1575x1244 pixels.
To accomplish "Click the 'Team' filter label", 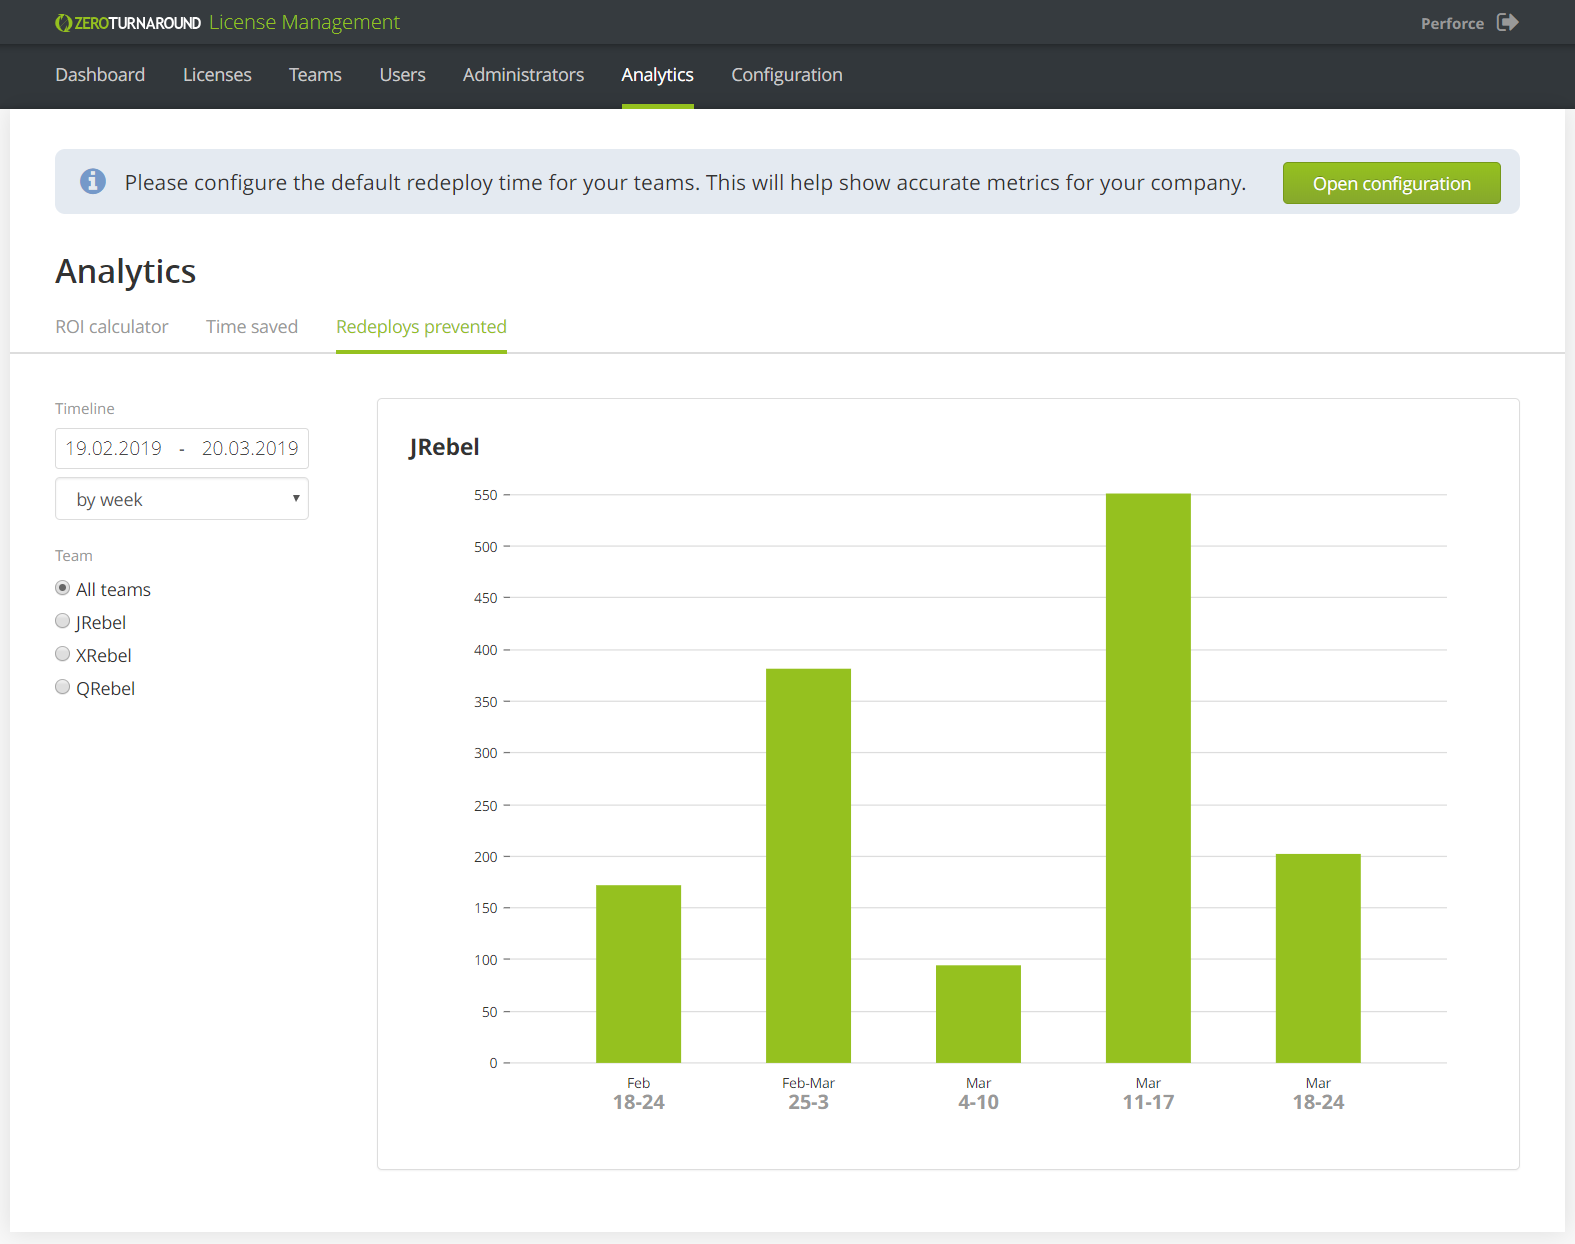I will (x=74, y=555).
